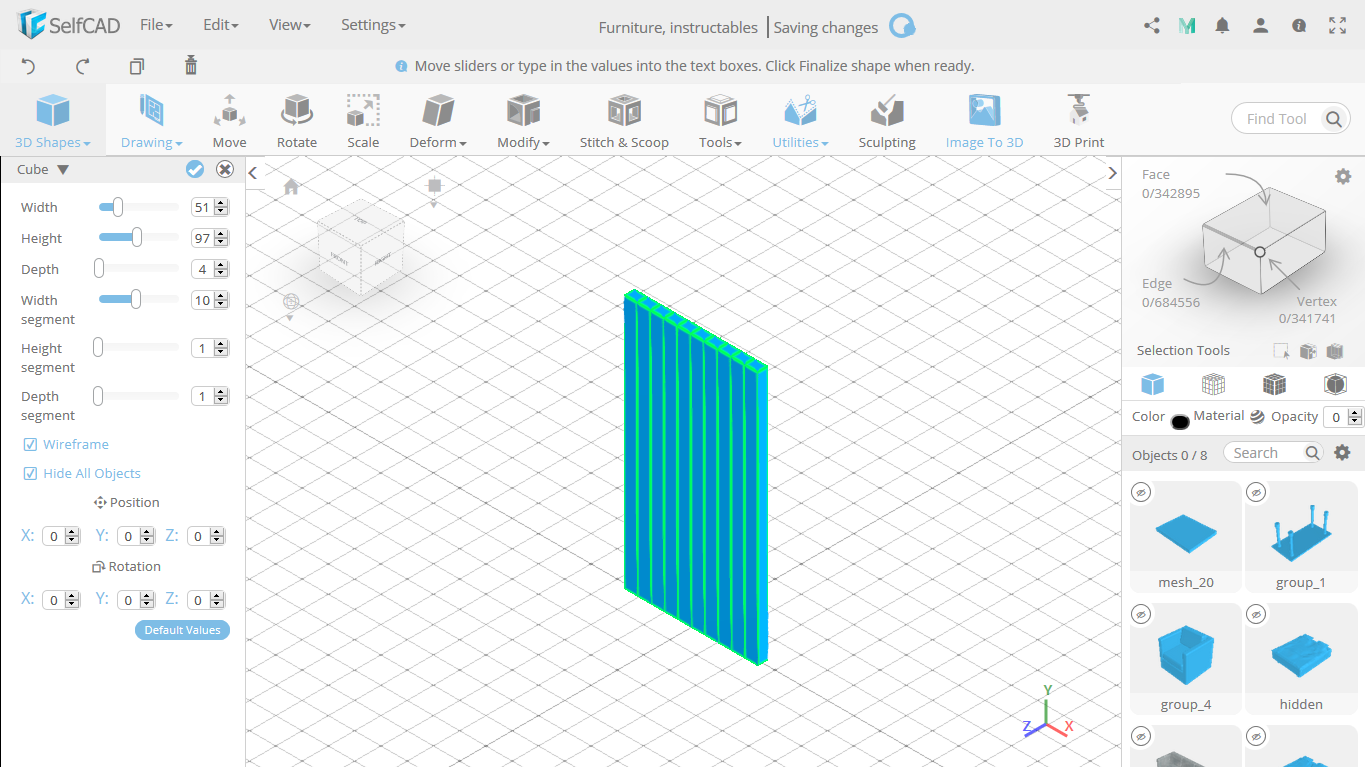
Task: Select the Rotate tool
Action: [297, 121]
